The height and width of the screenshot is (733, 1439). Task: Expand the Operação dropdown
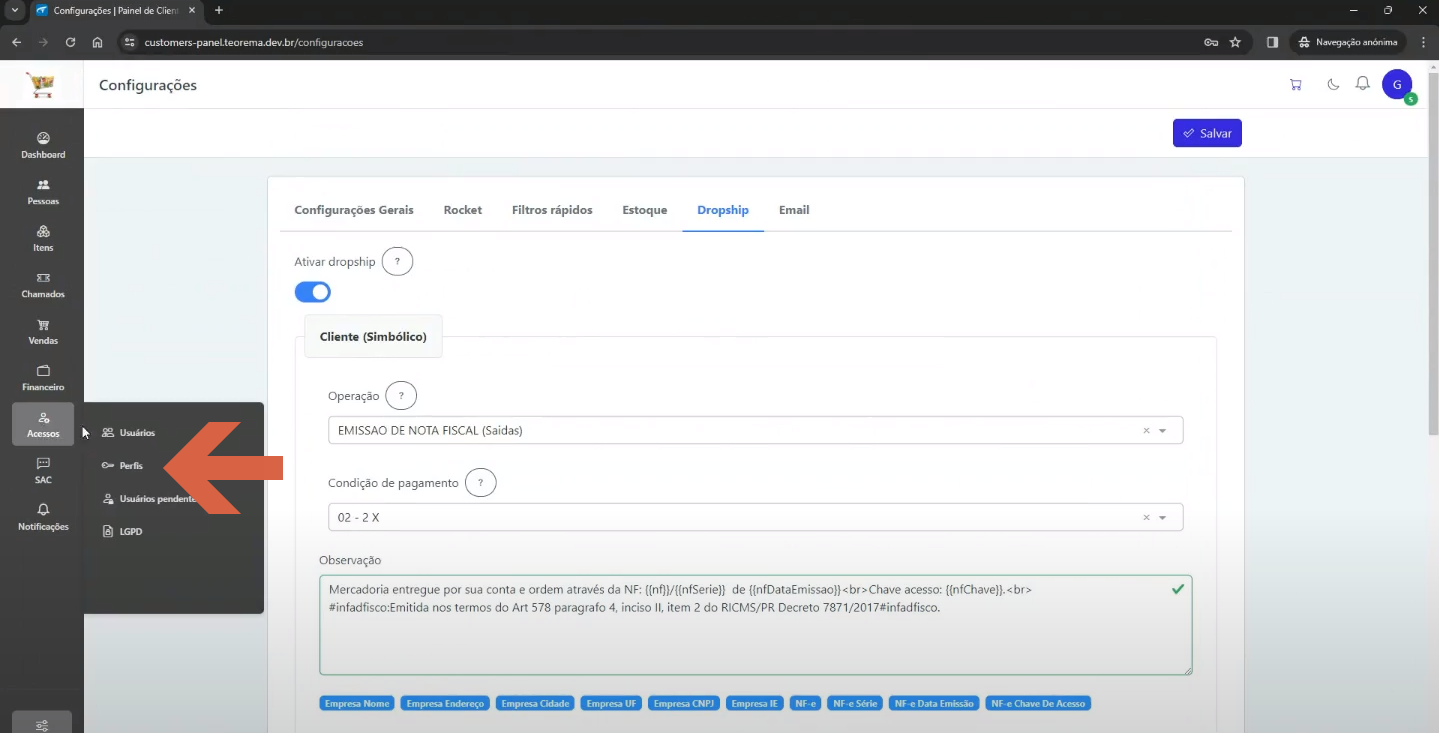pos(1163,431)
